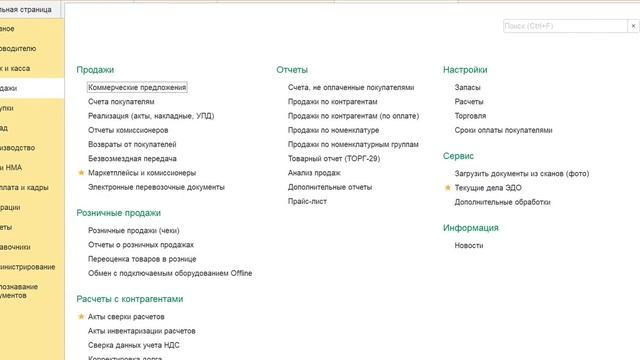Open Безвозмездная передача

132,159
